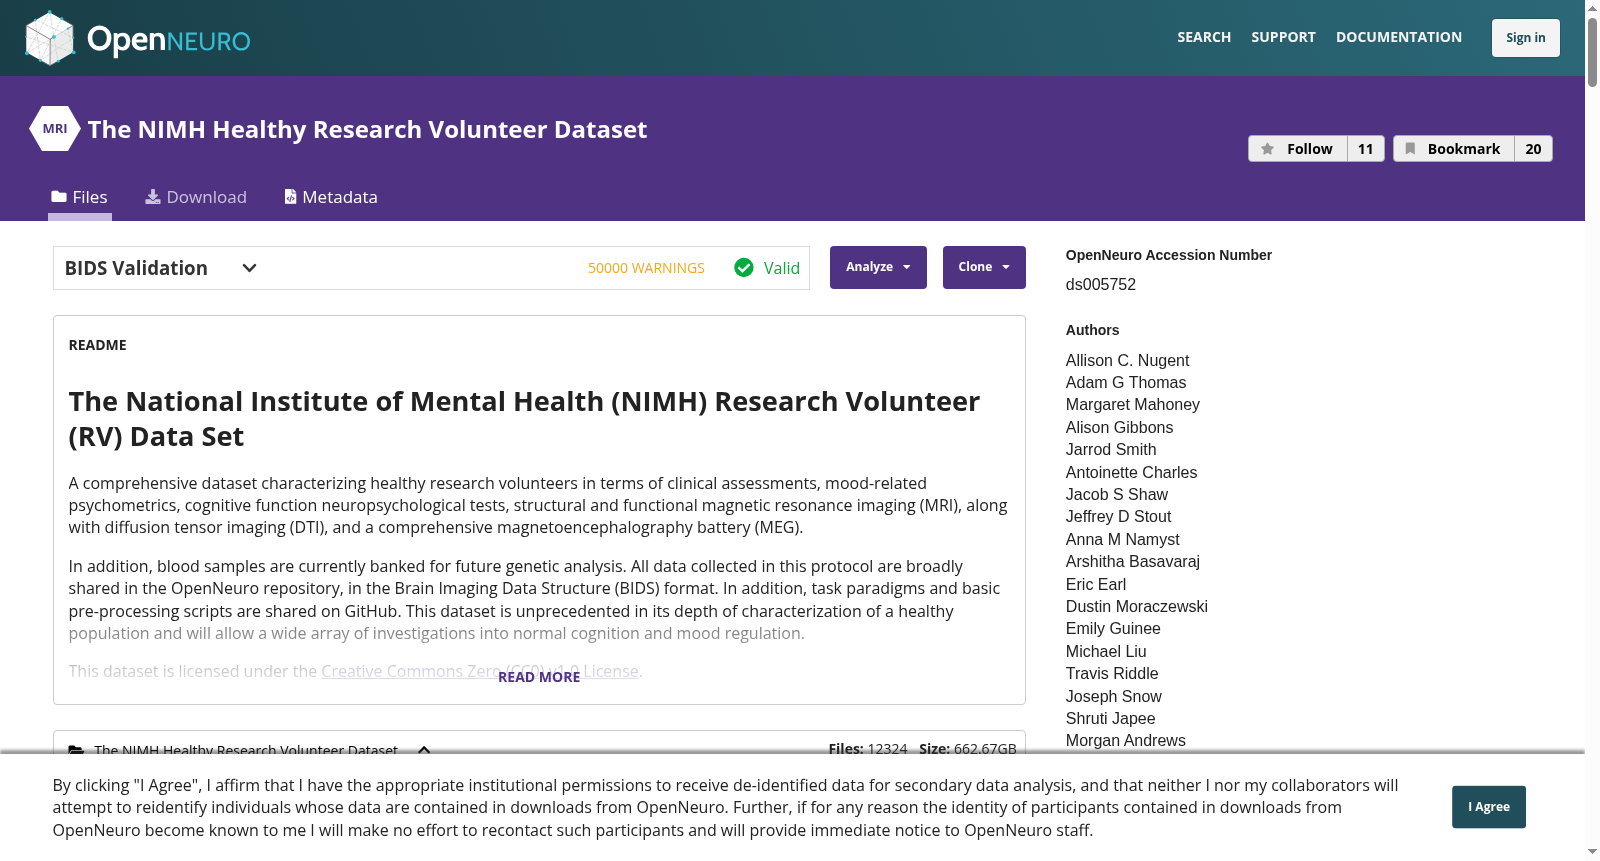
Task: Click the MRI hexagon modality badge
Action: 55,129
